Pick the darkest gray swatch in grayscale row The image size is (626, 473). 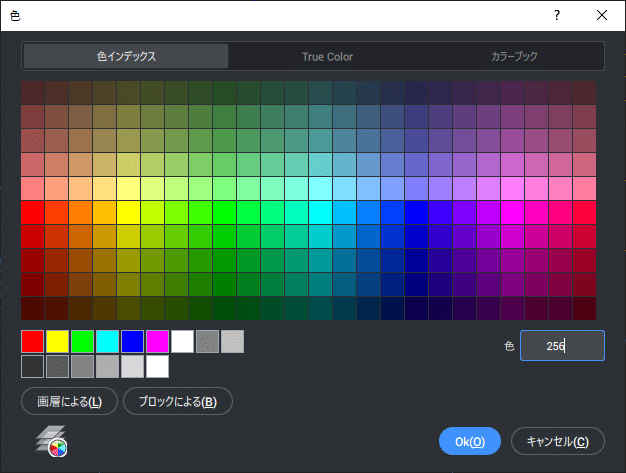click(x=32, y=366)
